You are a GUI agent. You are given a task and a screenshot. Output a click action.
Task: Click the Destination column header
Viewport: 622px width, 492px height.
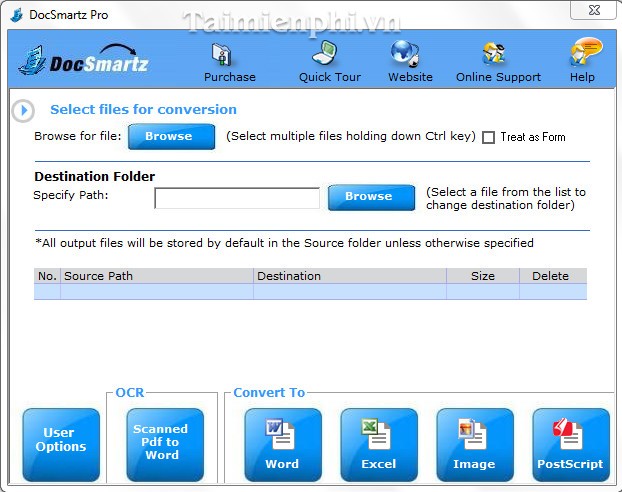tap(350, 276)
